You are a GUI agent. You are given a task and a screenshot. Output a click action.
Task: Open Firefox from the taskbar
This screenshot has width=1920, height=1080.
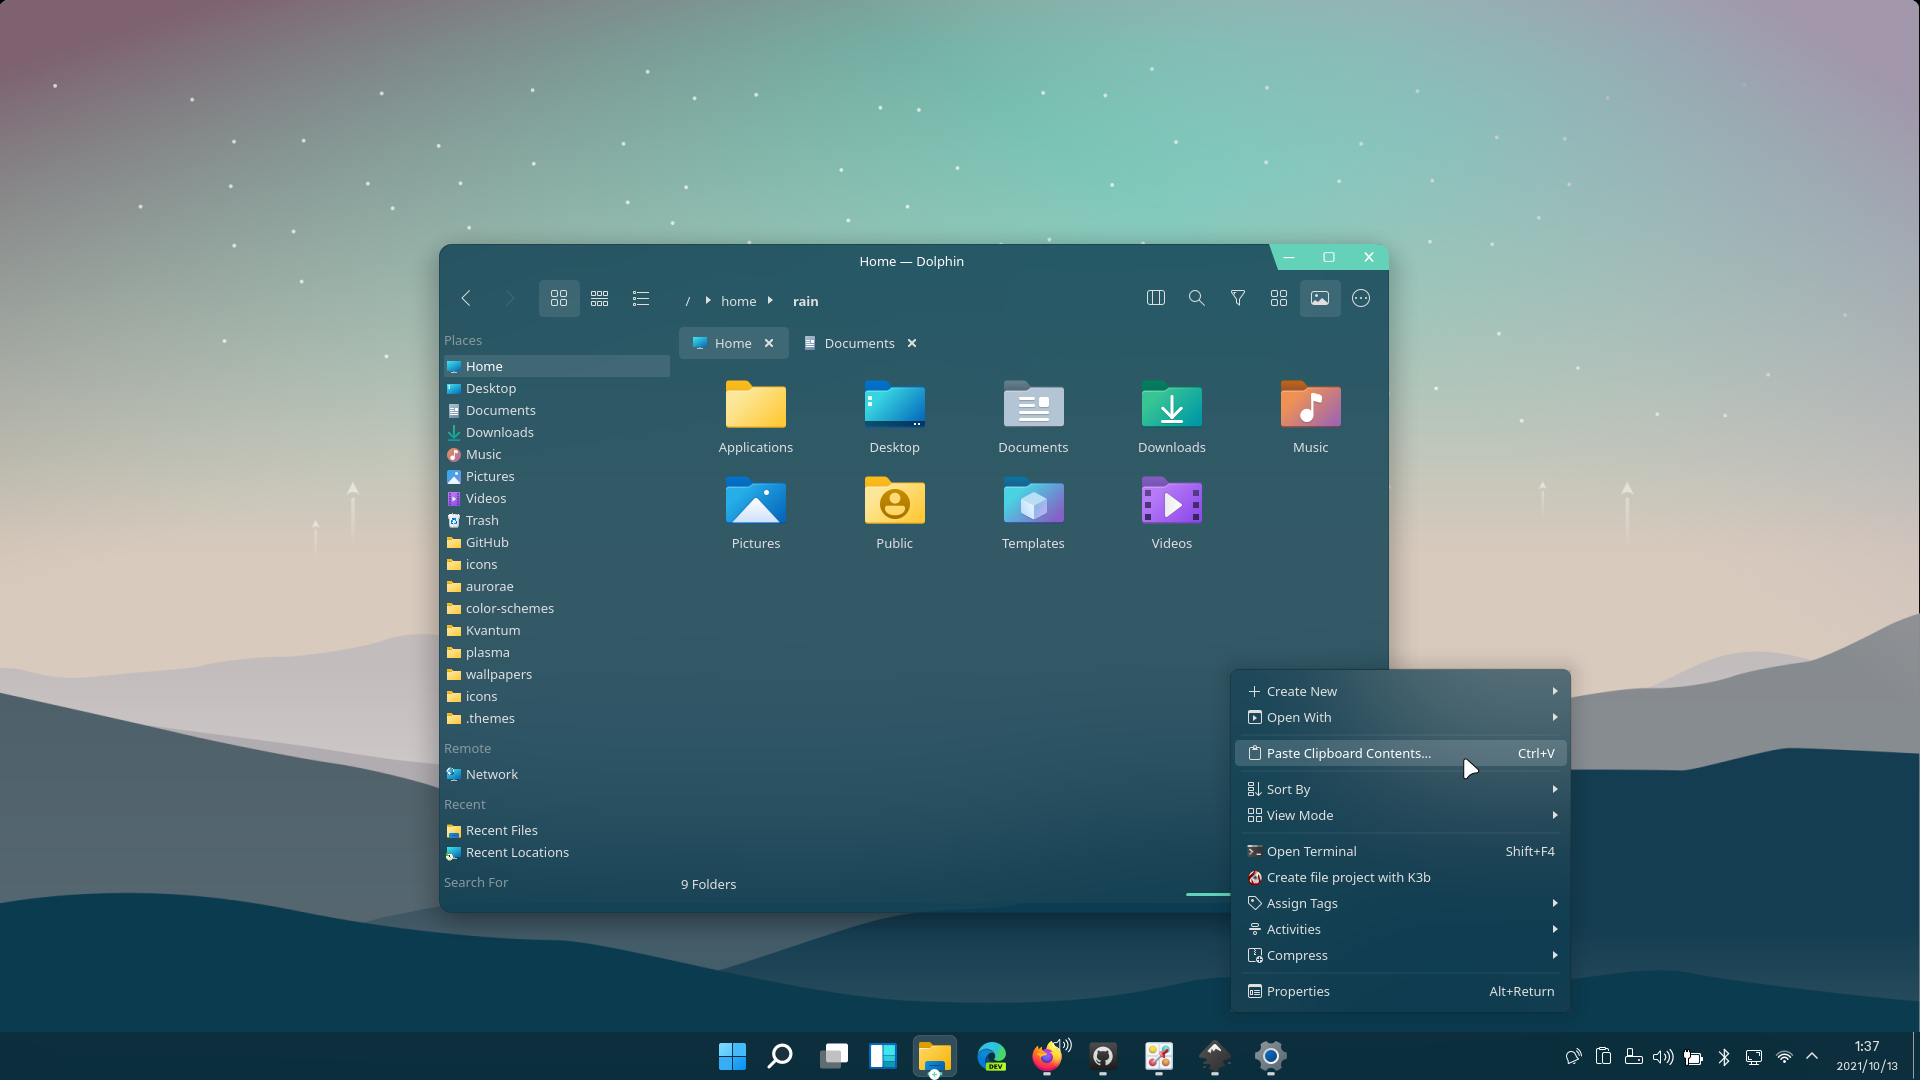point(1047,1056)
